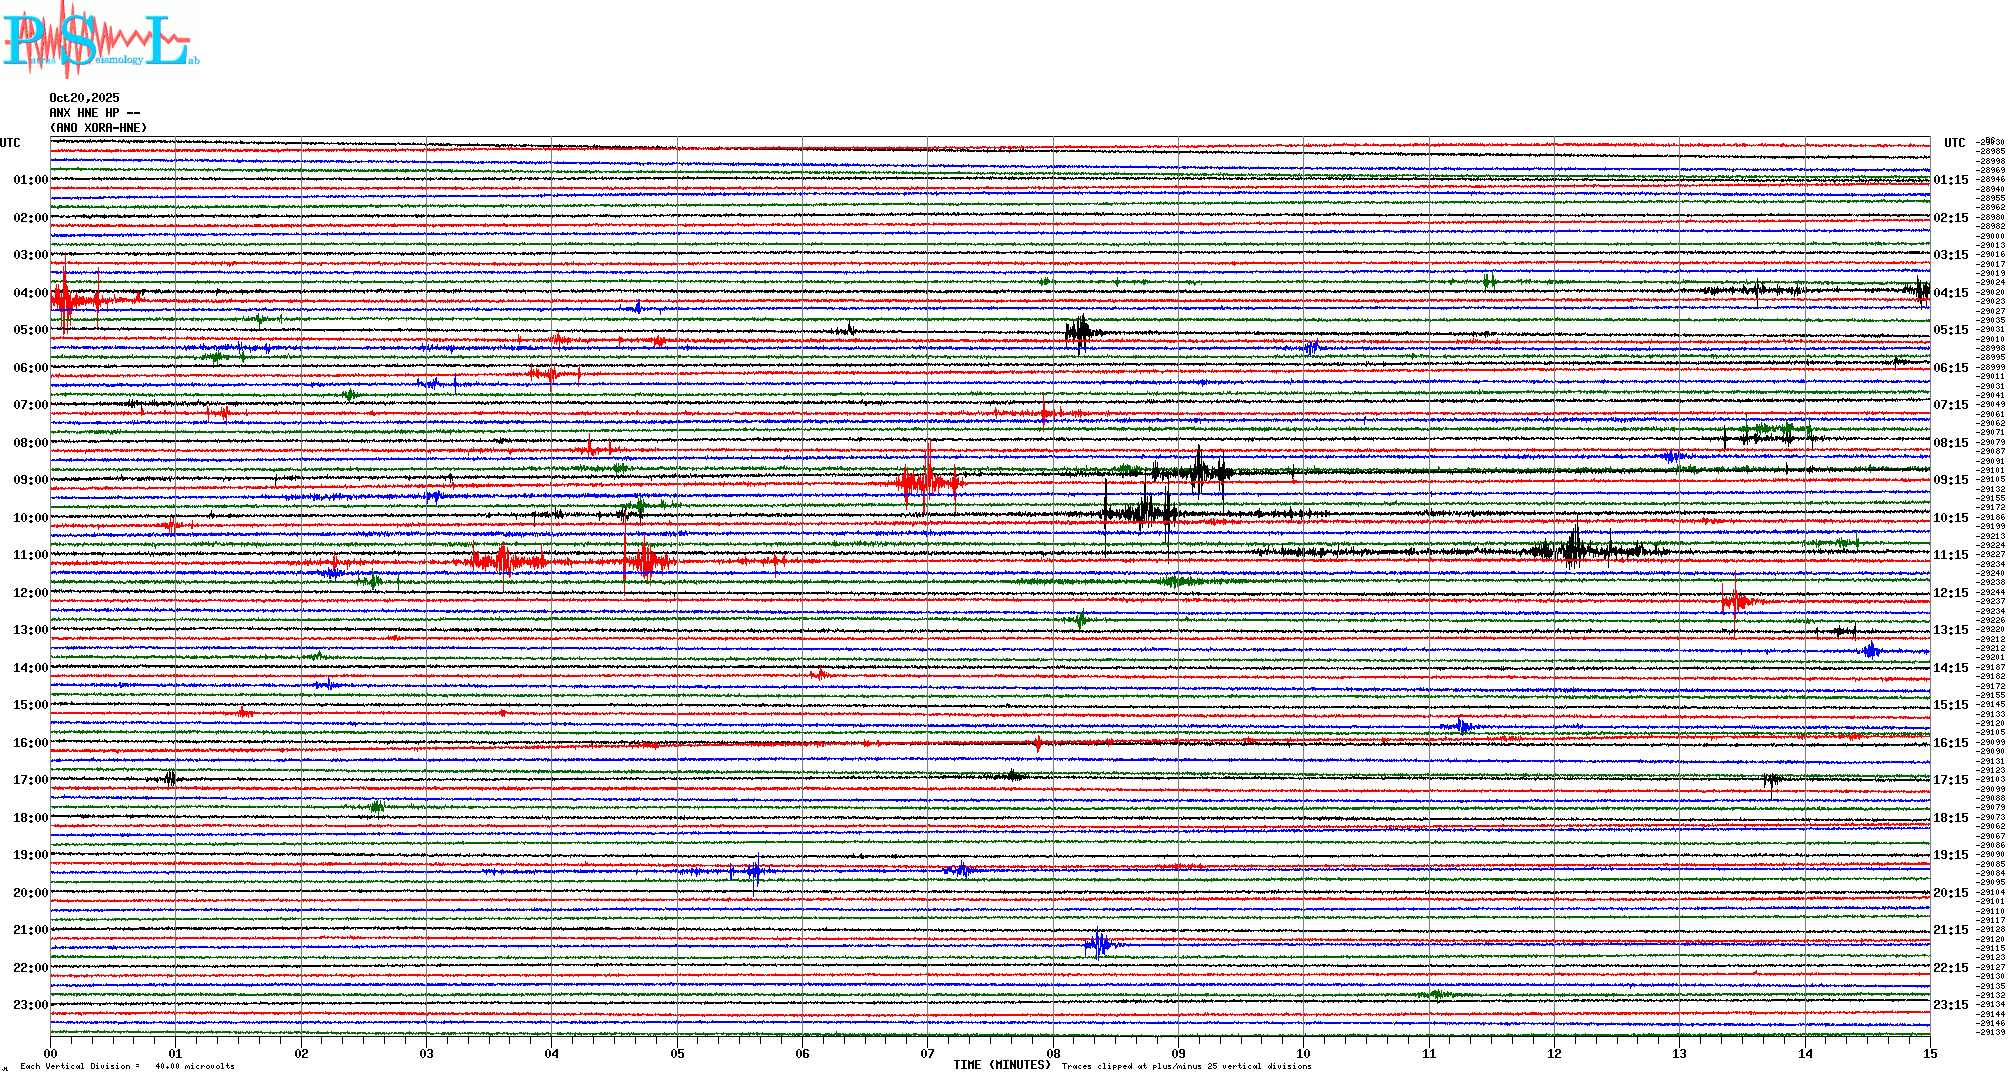This screenshot has height=1080, width=2010.
Task: Click the red event near 12:15 label
Action: [x=1735, y=601]
